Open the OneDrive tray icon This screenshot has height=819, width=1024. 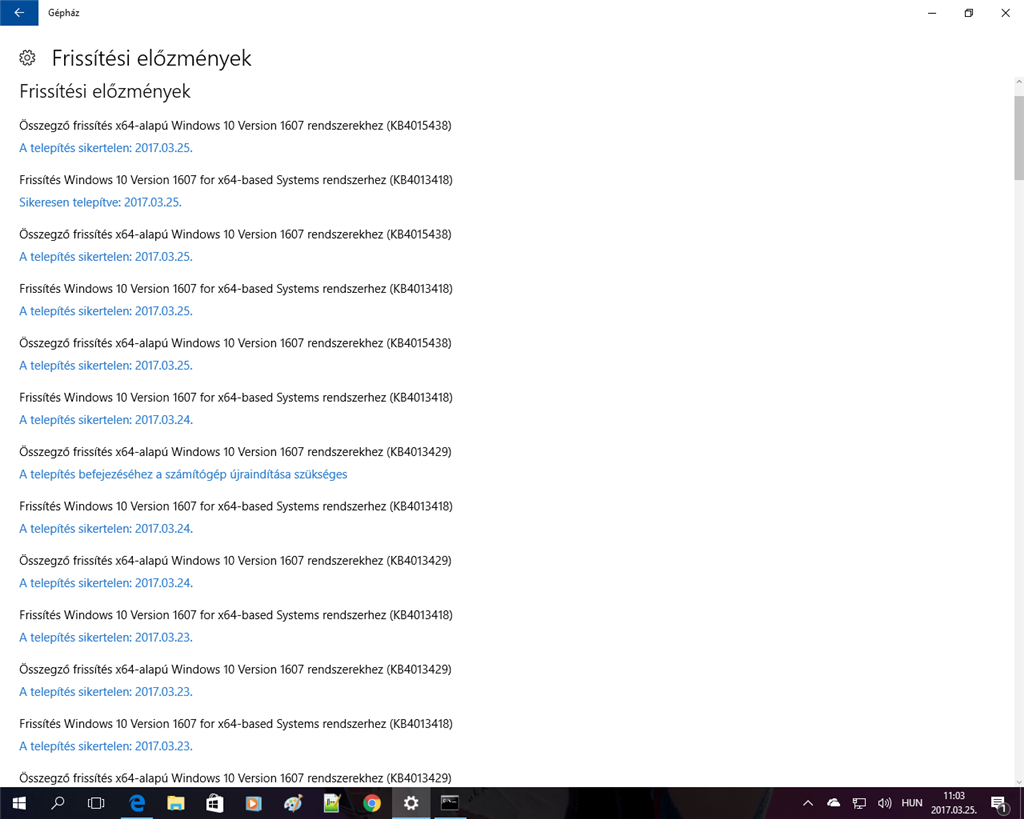click(x=834, y=803)
